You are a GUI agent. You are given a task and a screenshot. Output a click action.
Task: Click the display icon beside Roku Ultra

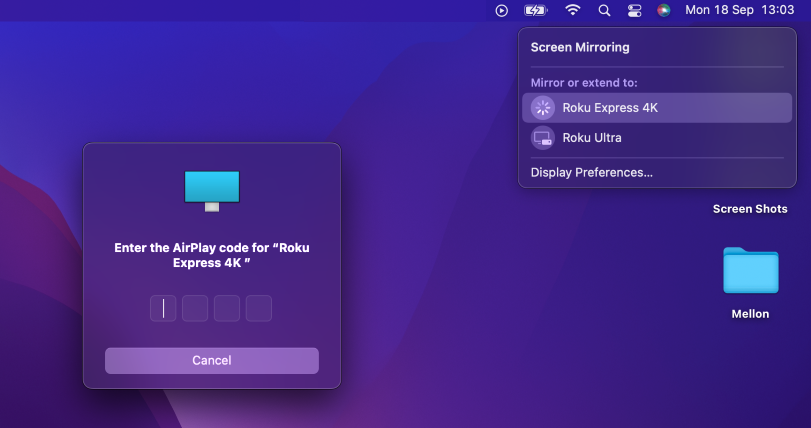543,138
